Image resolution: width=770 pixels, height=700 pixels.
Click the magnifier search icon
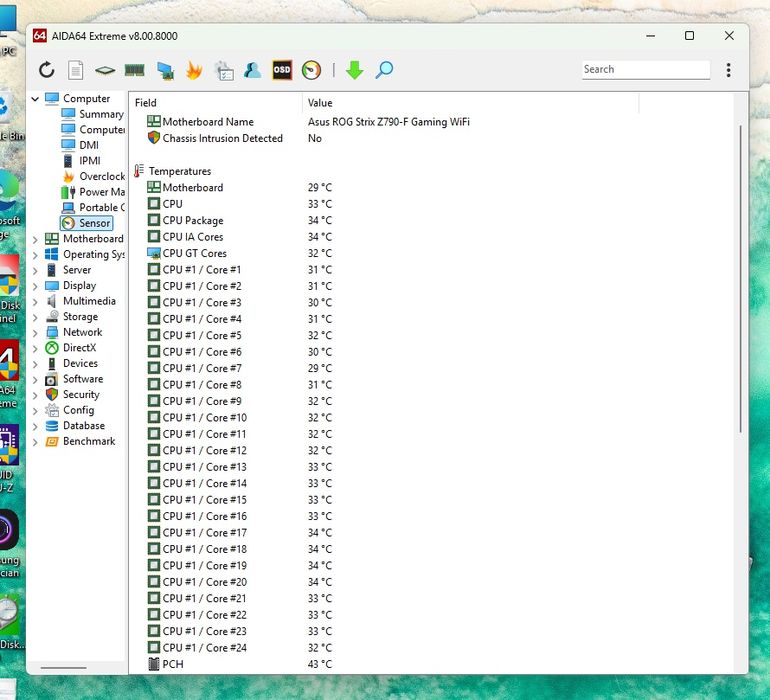coord(384,70)
